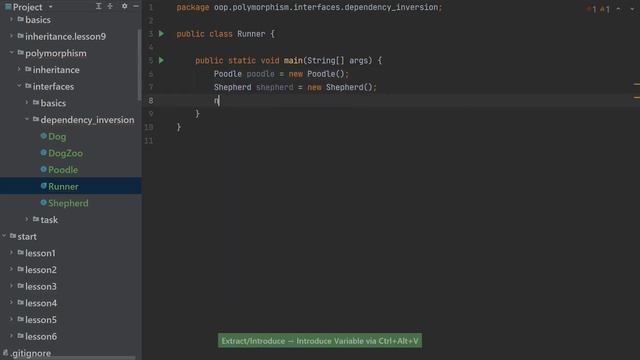Run the Runner class via gutter arrow
This screenshot has width=640, height=360.
pyautogui.click(x=162, y=33)
